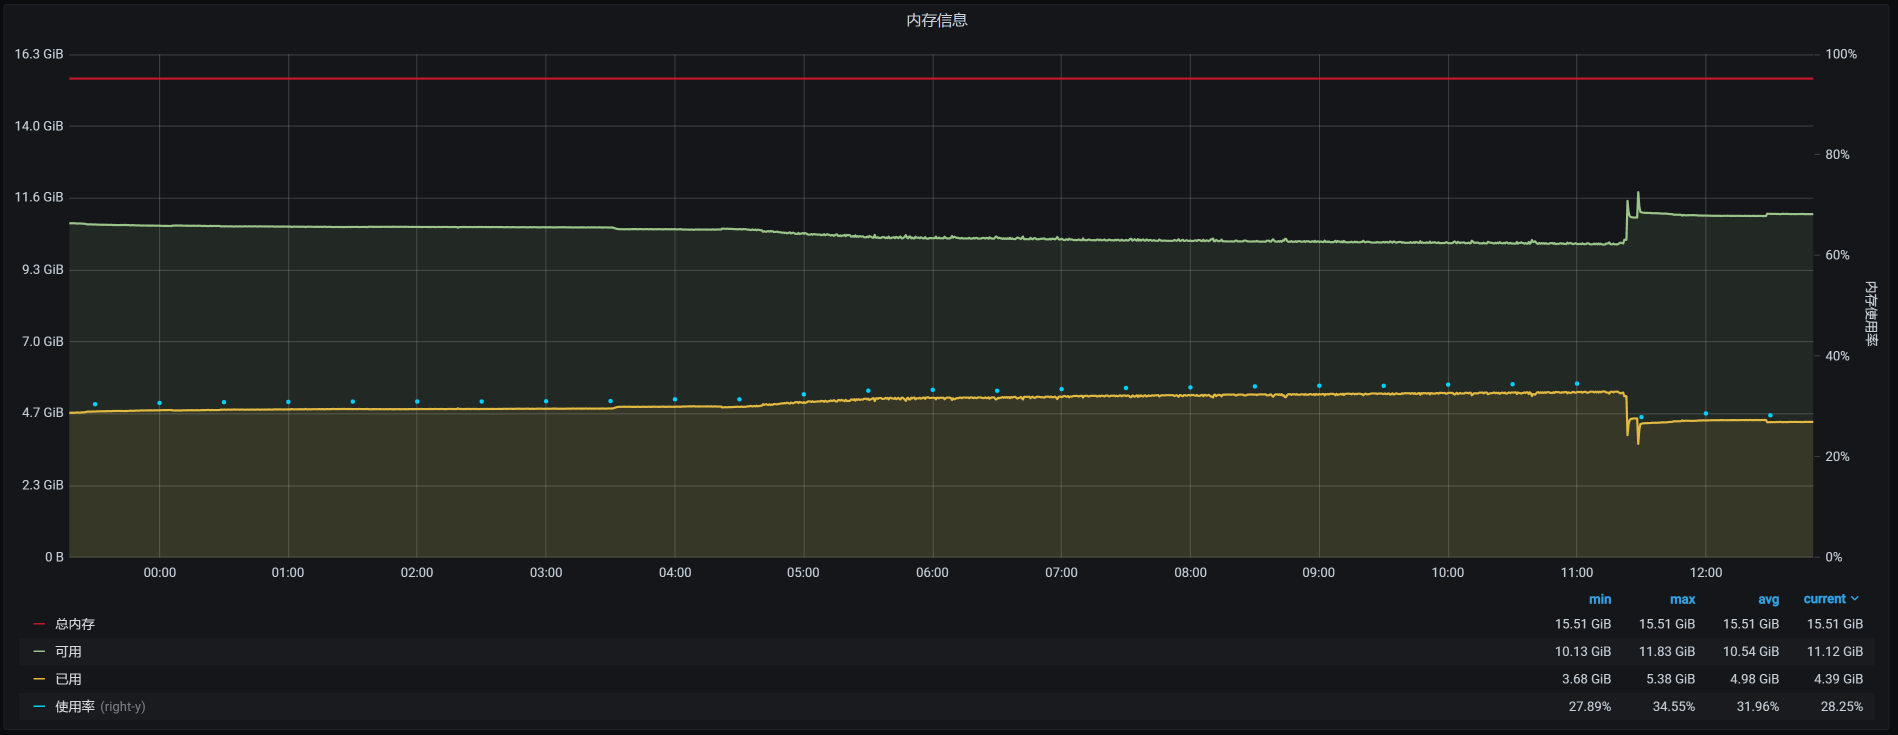The height and width of the screenshot is (735, 1898).
Task: Click the 11.83 GiB max value of 可用
Action: (1666, 652)
